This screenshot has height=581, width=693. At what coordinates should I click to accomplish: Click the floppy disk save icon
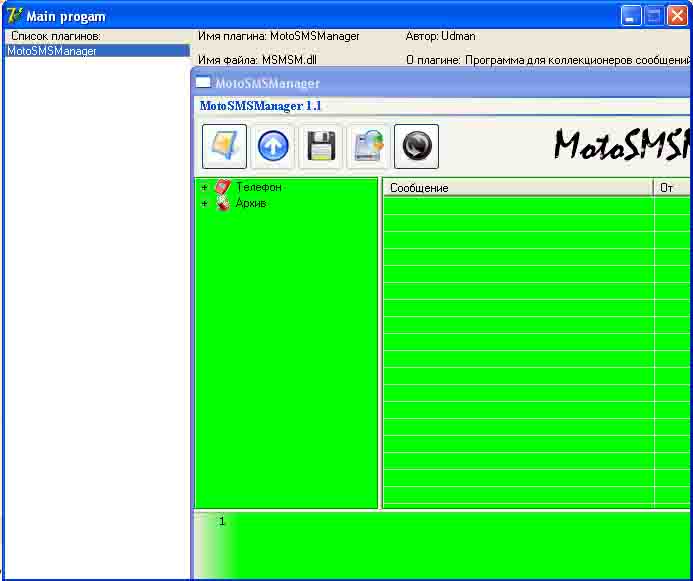[x=321, y=146]
